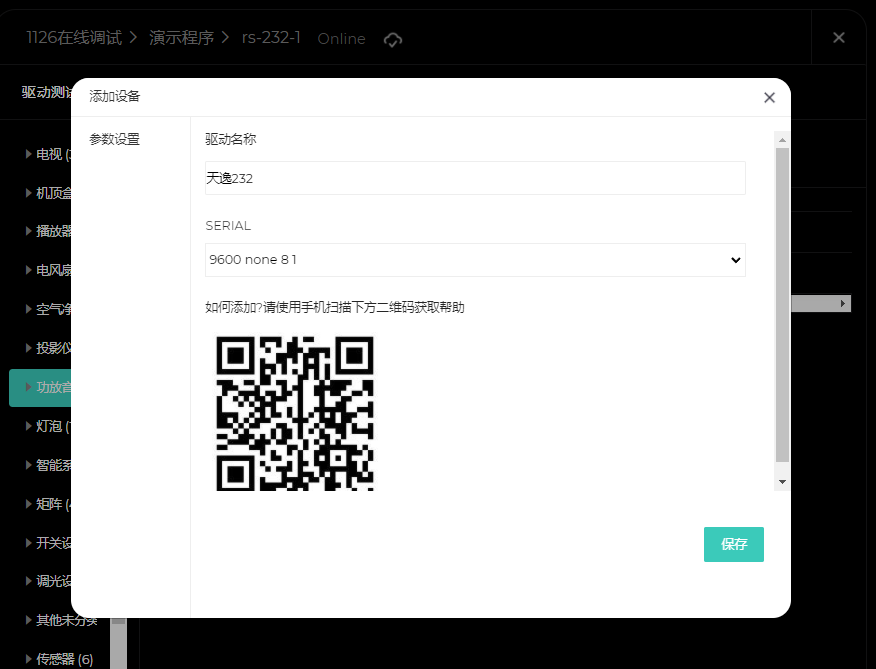This screenshot has width=876, height=669.
Task: Click the dialog scrollbar down arrow
Action: pyautogui.click(x=782, y=482)
